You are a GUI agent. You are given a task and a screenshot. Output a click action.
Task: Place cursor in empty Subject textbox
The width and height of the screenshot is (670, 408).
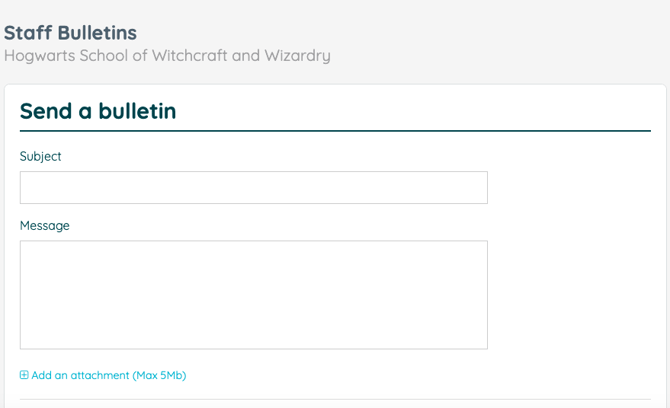tap(253, 188)
